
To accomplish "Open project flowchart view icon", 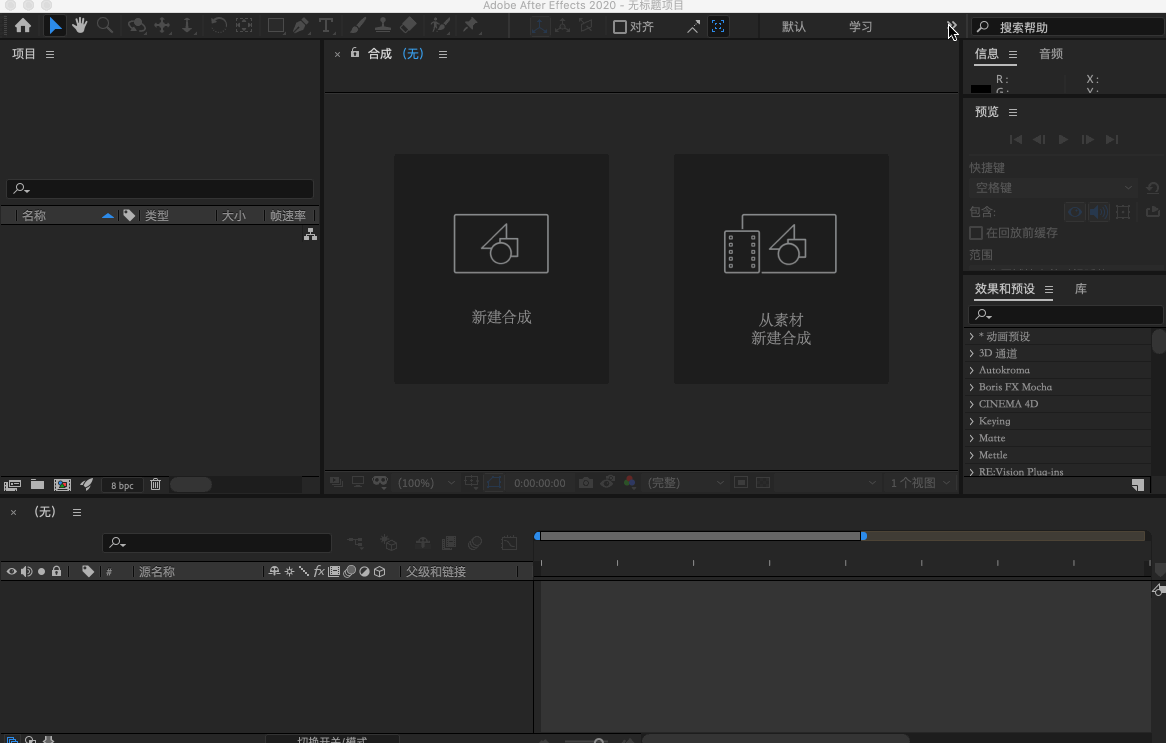I will pyautogui.click(x=310, y=234).
